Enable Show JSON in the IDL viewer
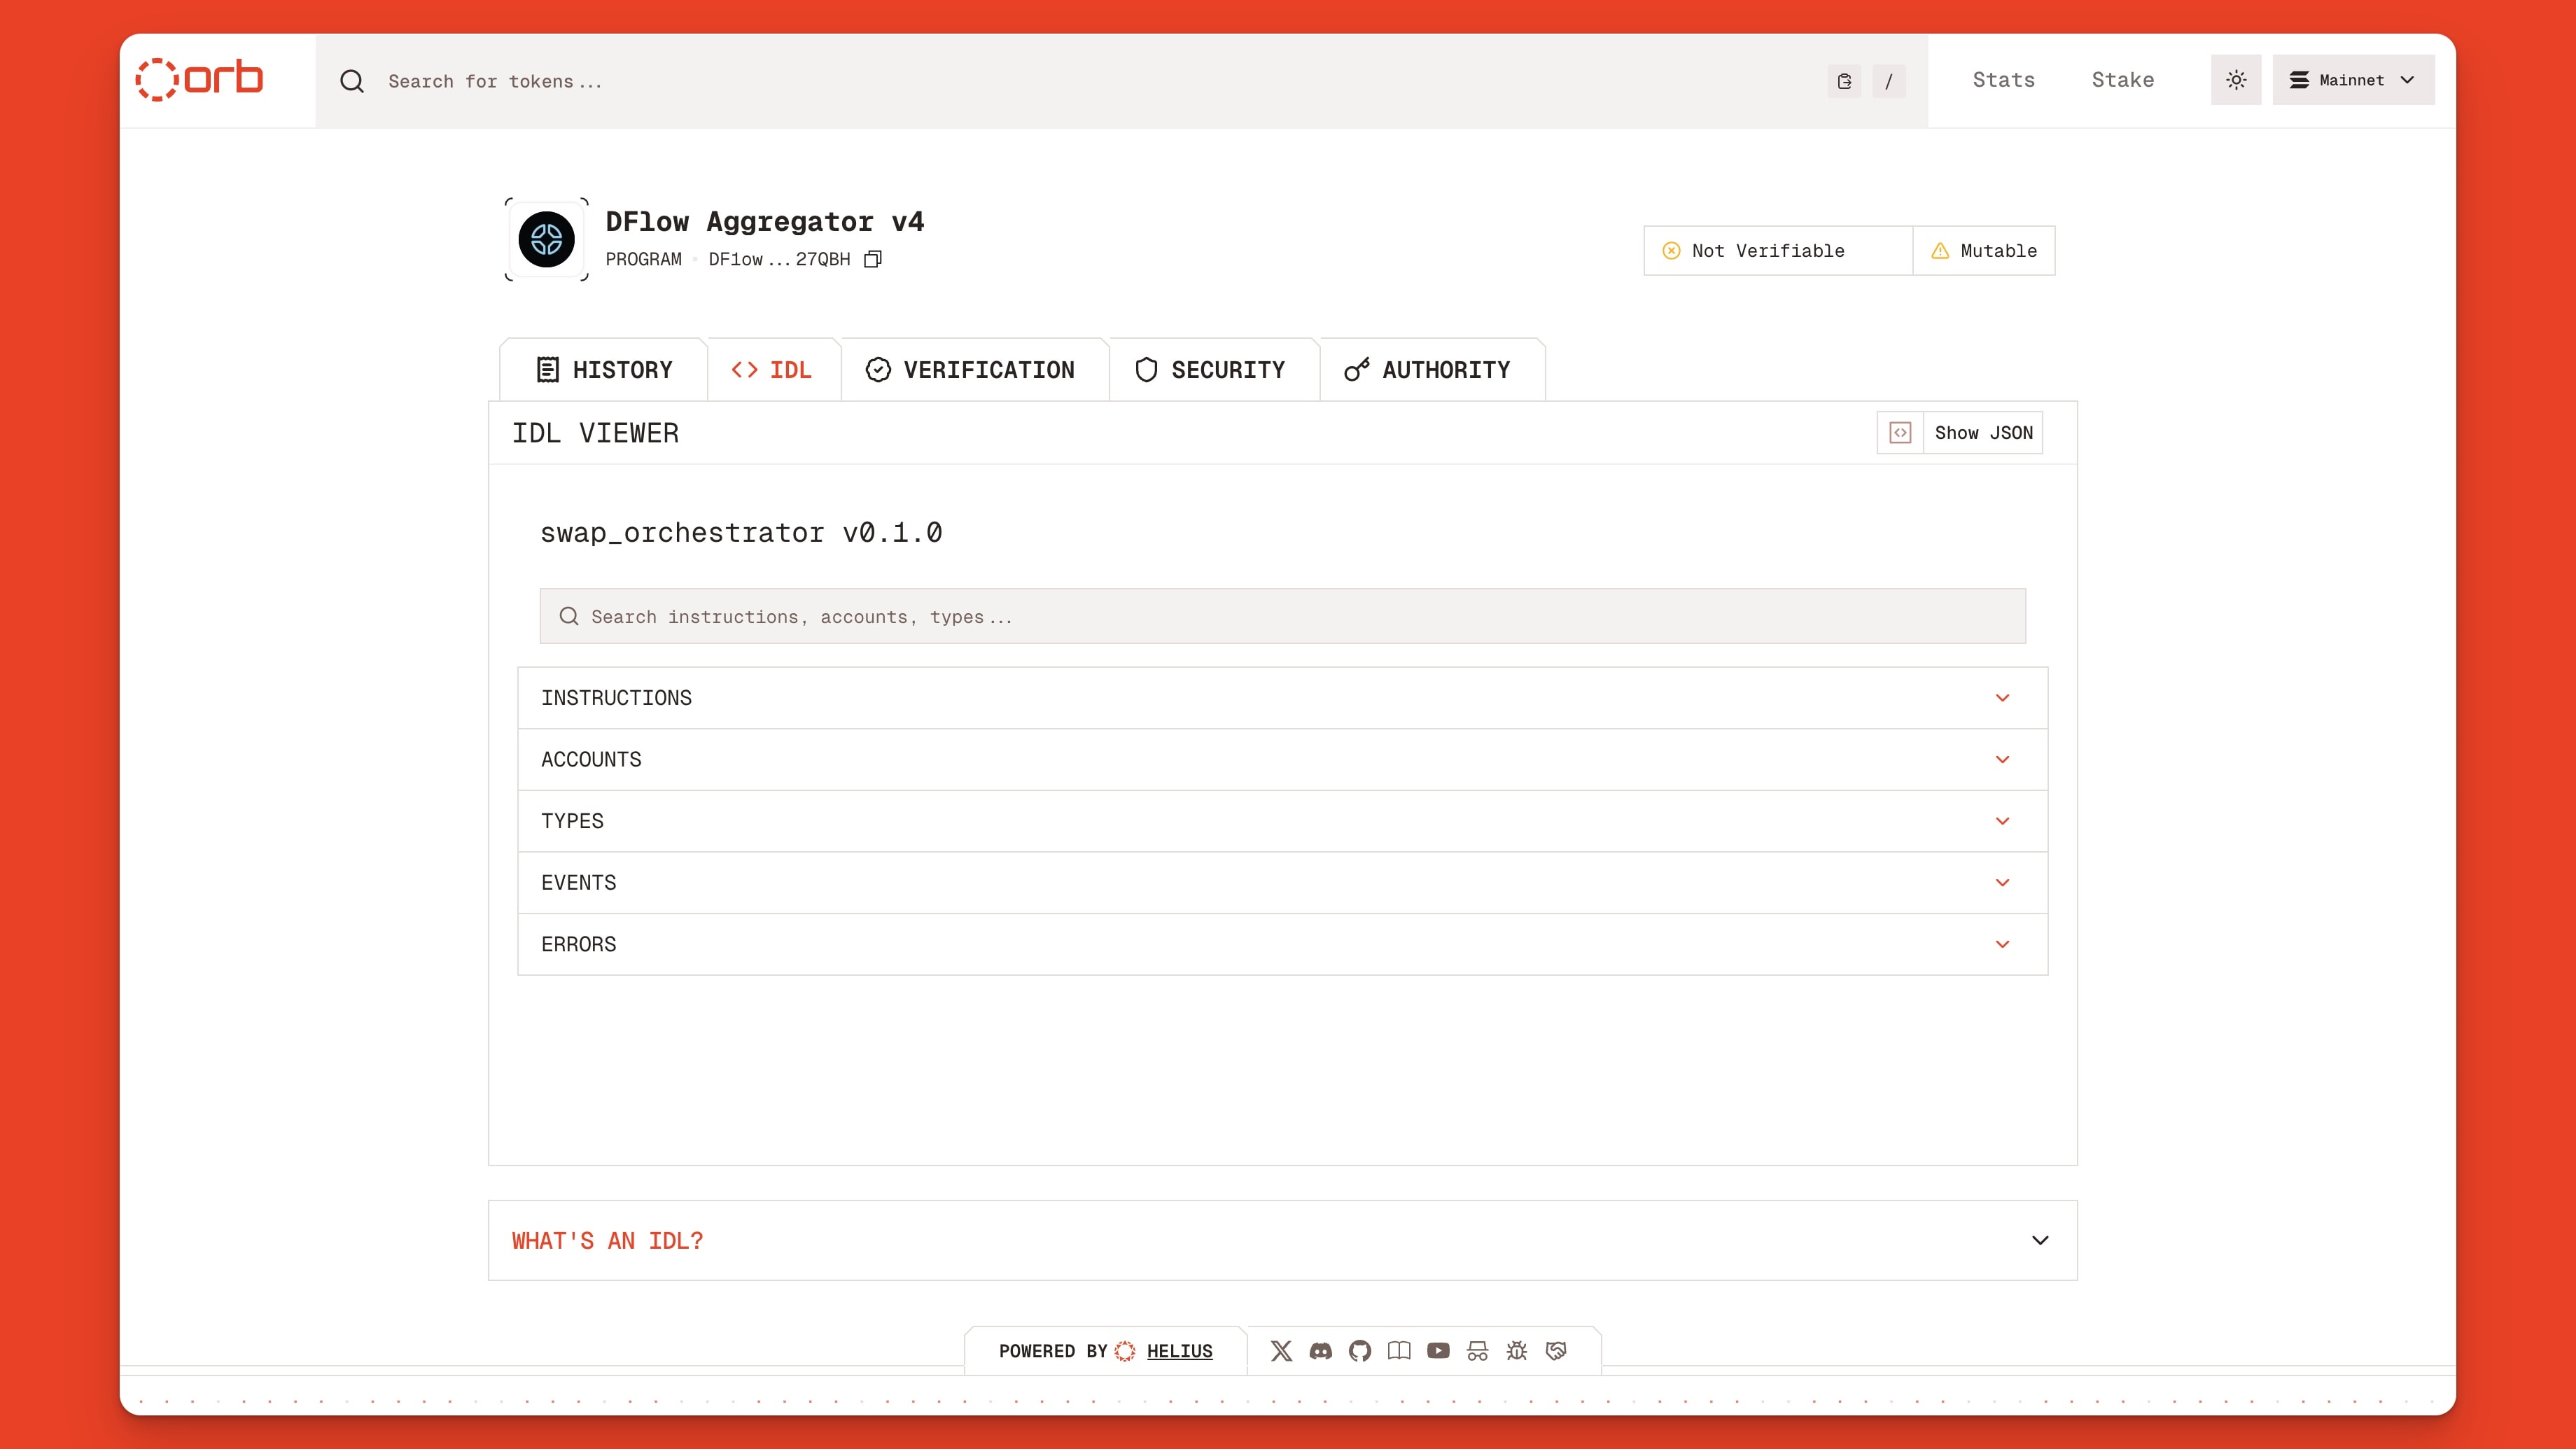This screenshot has height=1449, width=2576. 1983,432
